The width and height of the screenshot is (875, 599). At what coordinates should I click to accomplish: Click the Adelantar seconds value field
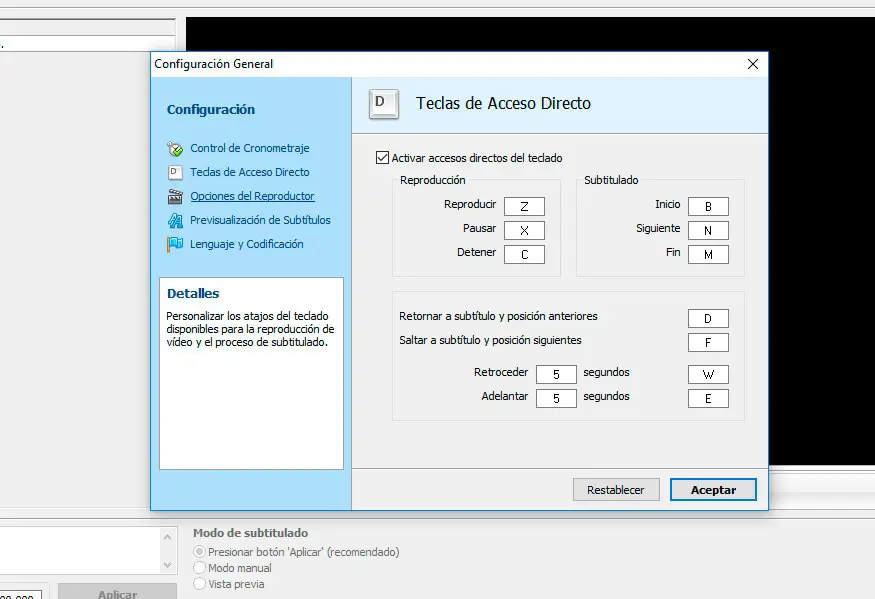pyautogui.click(x=556, y=399)
